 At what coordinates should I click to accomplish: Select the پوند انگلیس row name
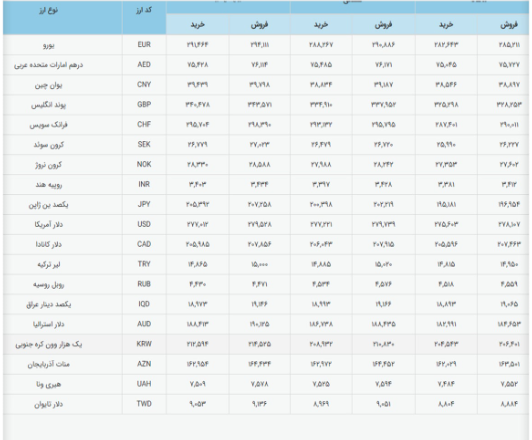point(49,105)
